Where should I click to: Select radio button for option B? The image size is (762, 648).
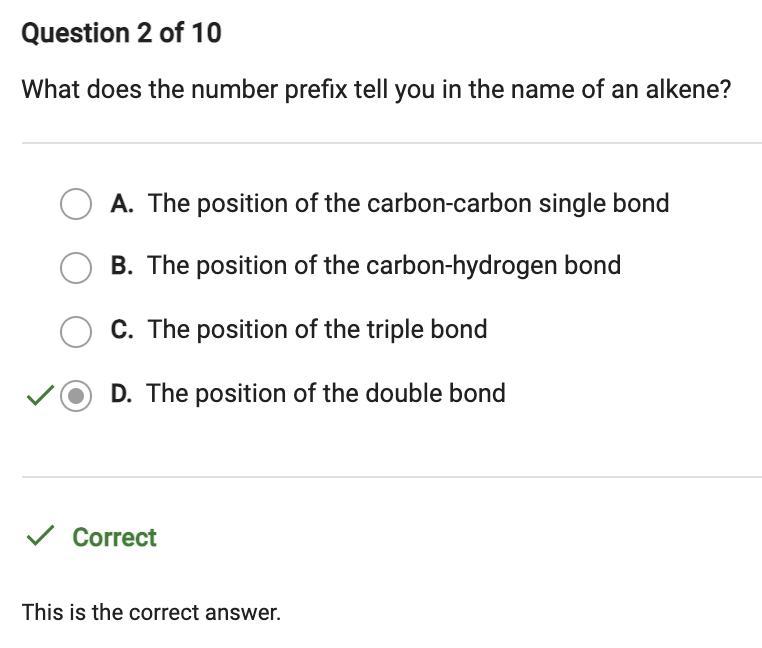coord(76,267)
